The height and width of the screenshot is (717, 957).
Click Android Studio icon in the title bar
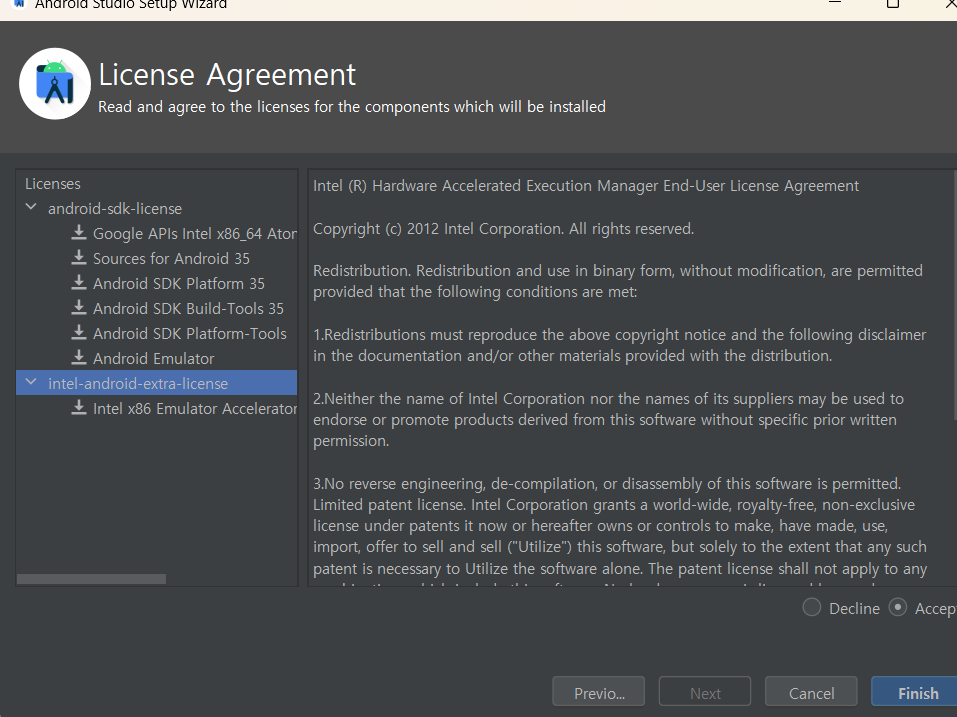[x=20, y=4]
